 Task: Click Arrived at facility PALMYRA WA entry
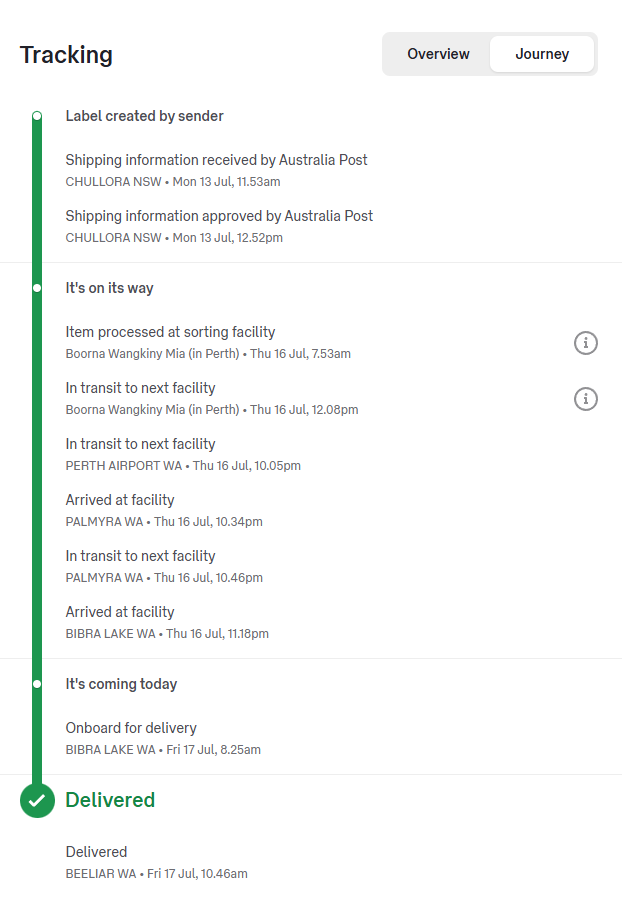point(164,511)
